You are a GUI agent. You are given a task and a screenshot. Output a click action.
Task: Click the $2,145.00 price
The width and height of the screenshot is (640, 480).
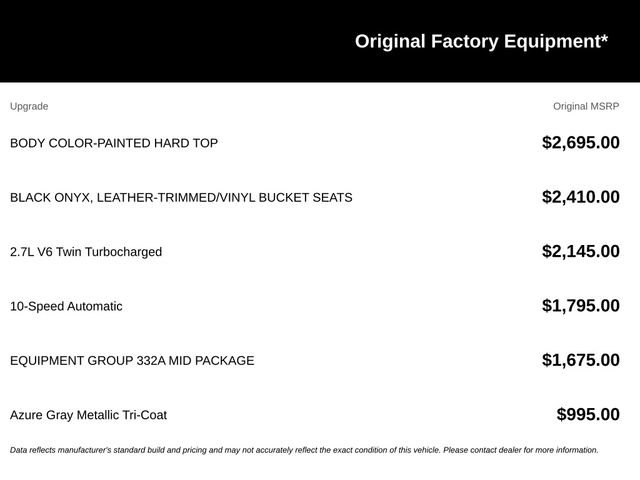coord(580,251)
